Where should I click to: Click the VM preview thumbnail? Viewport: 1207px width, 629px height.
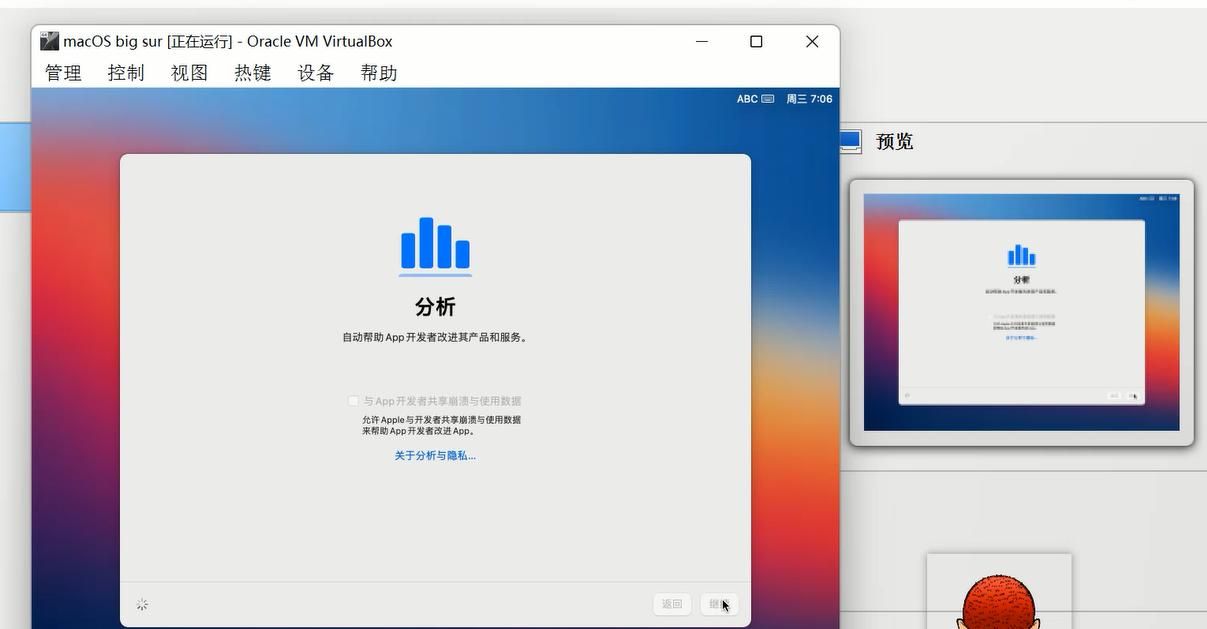pos(1021,312)
